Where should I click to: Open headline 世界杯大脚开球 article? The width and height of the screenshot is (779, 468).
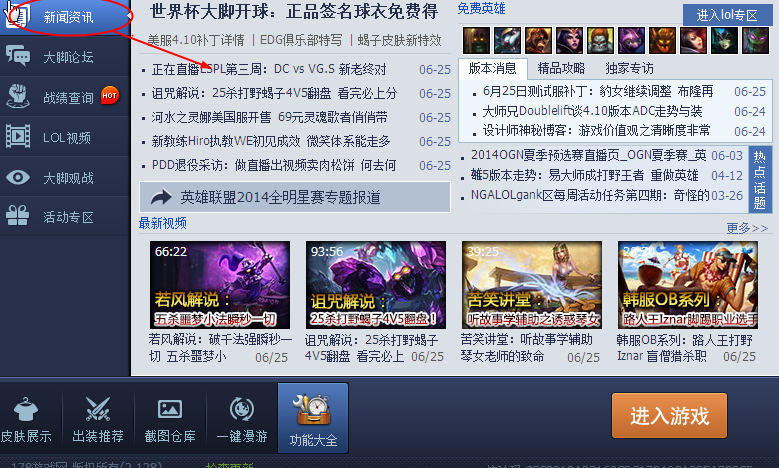click(x=294, y=11)
